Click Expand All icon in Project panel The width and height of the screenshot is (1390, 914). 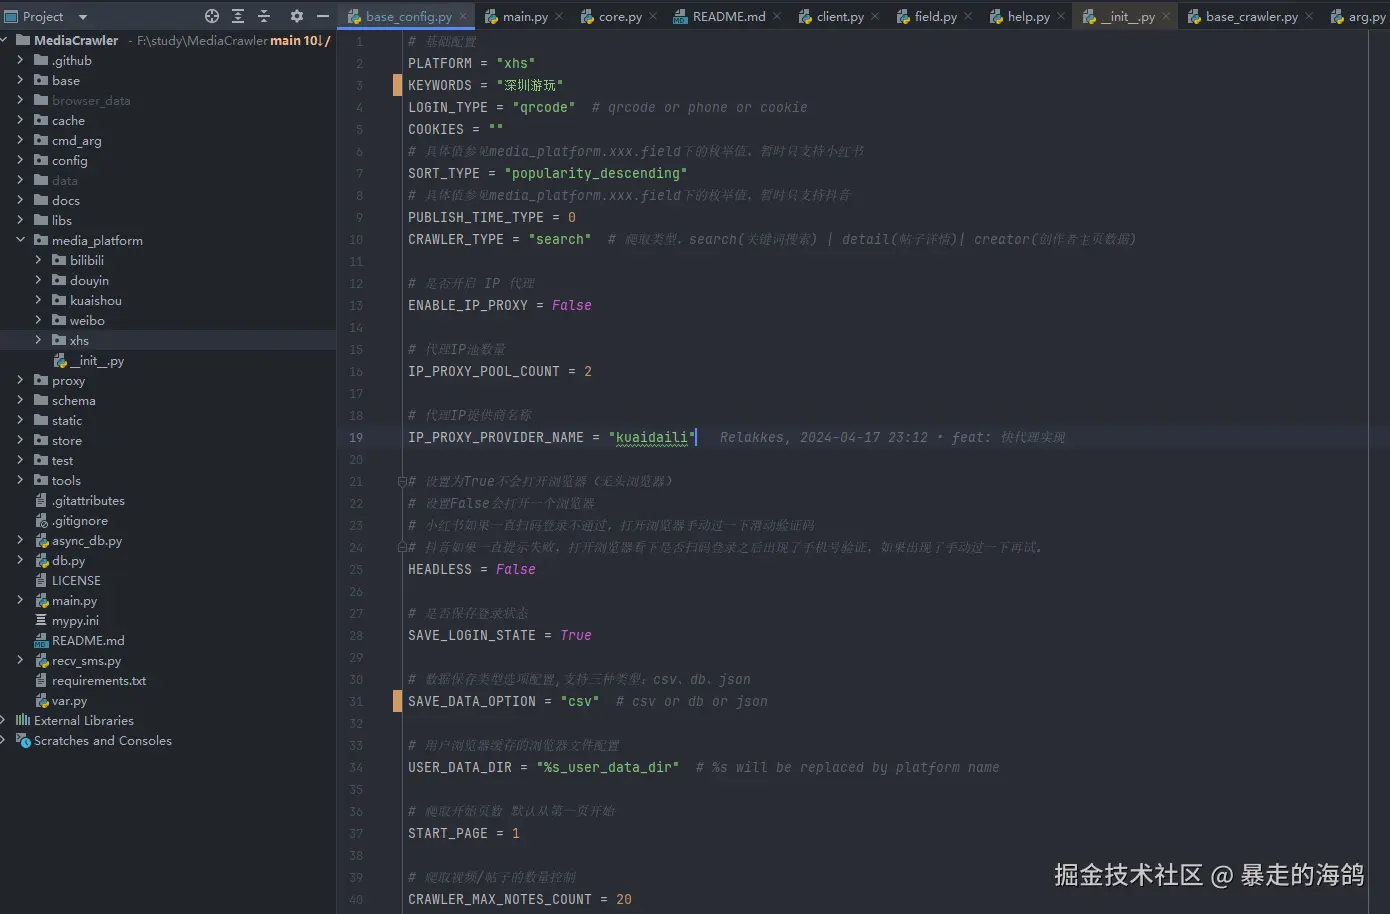[x=238, y=16]
